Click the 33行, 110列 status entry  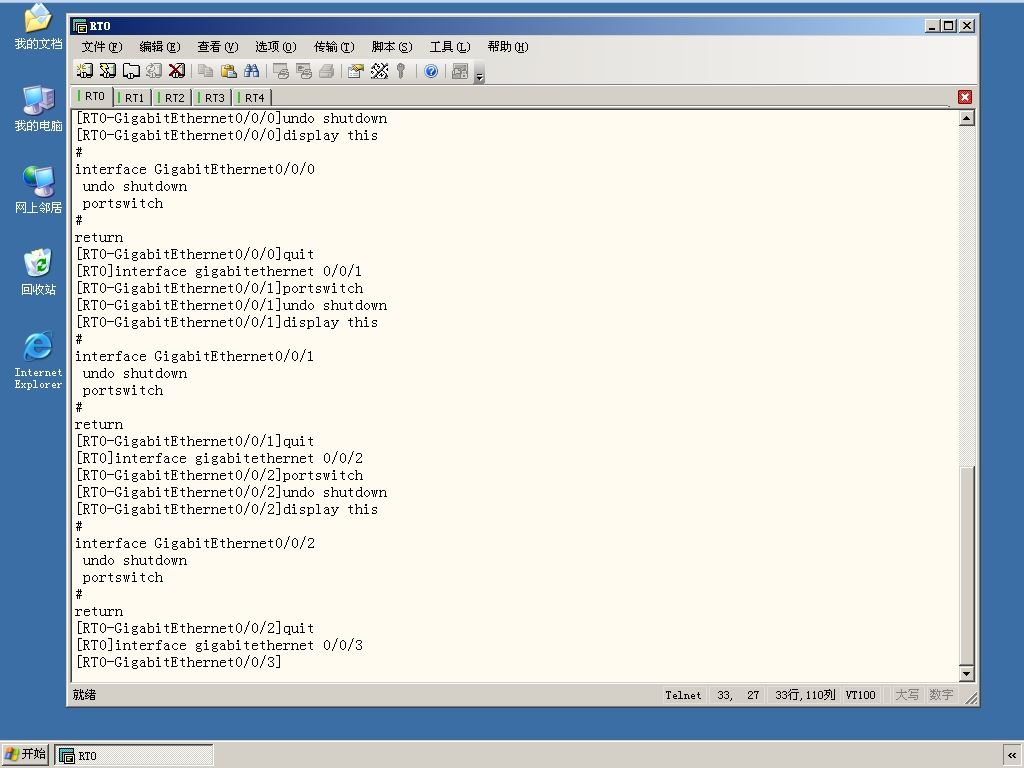click(x=805, y=695)
